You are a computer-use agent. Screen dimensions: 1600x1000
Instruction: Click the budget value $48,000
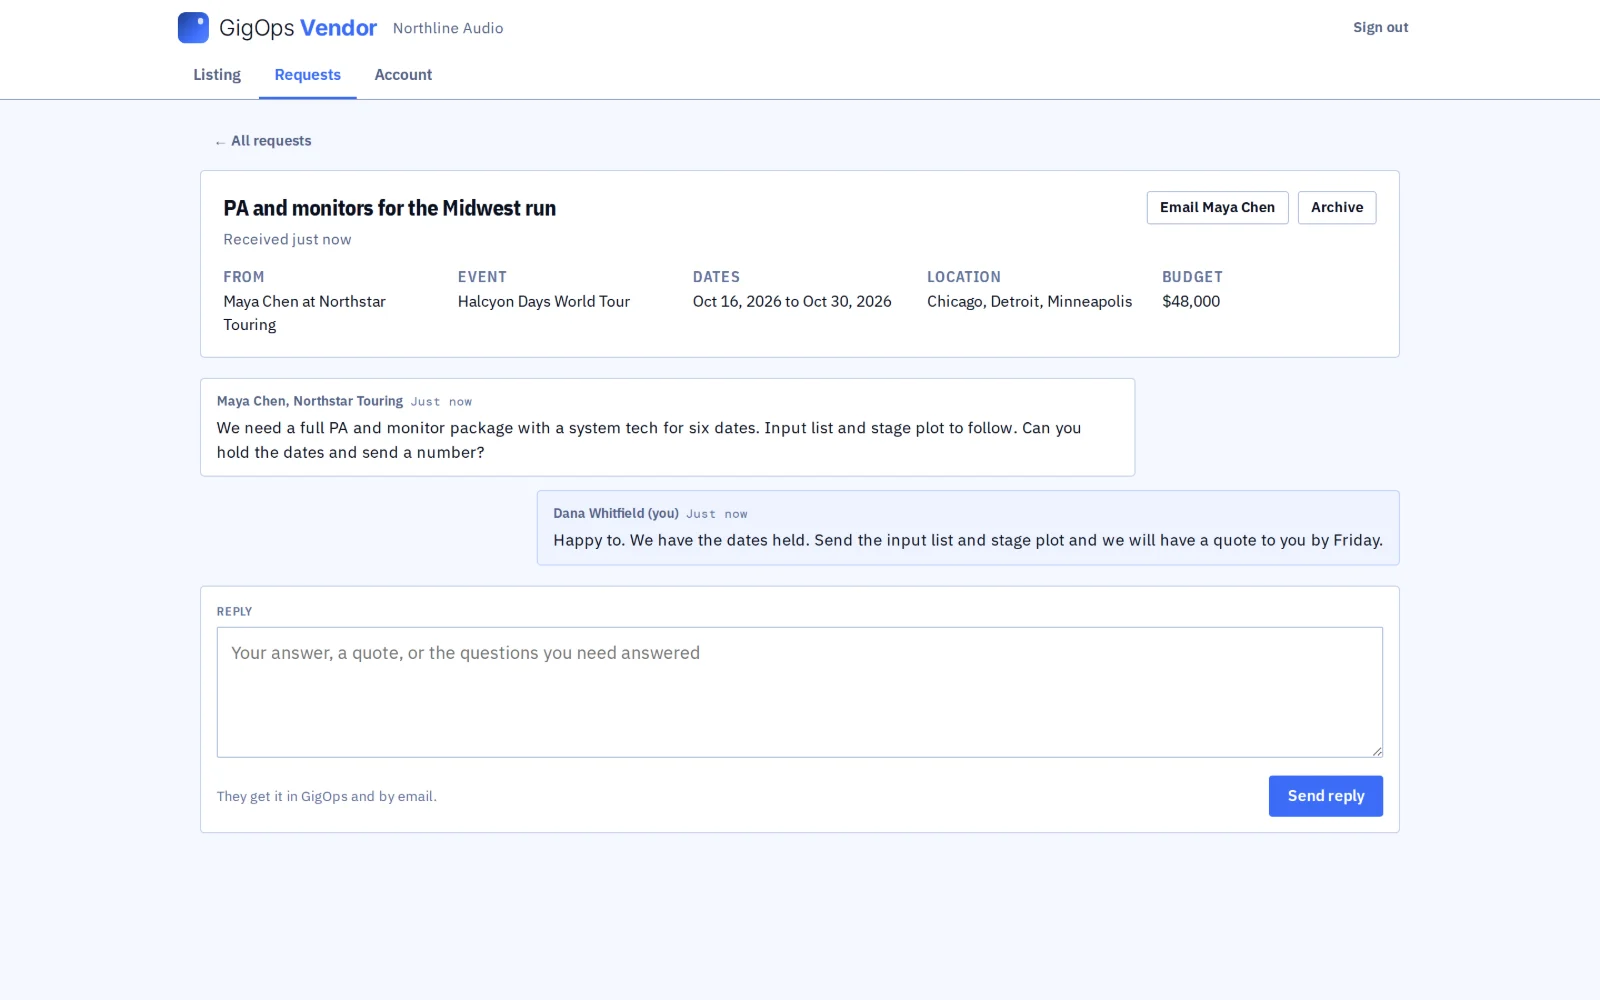pyautogui.click(x=1191, y=302)
